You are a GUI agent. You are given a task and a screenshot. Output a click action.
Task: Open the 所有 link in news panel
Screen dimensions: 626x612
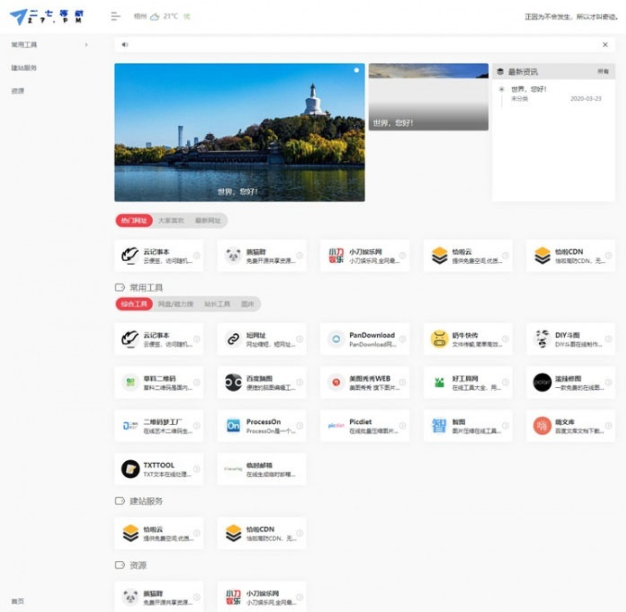coord(603,71)
